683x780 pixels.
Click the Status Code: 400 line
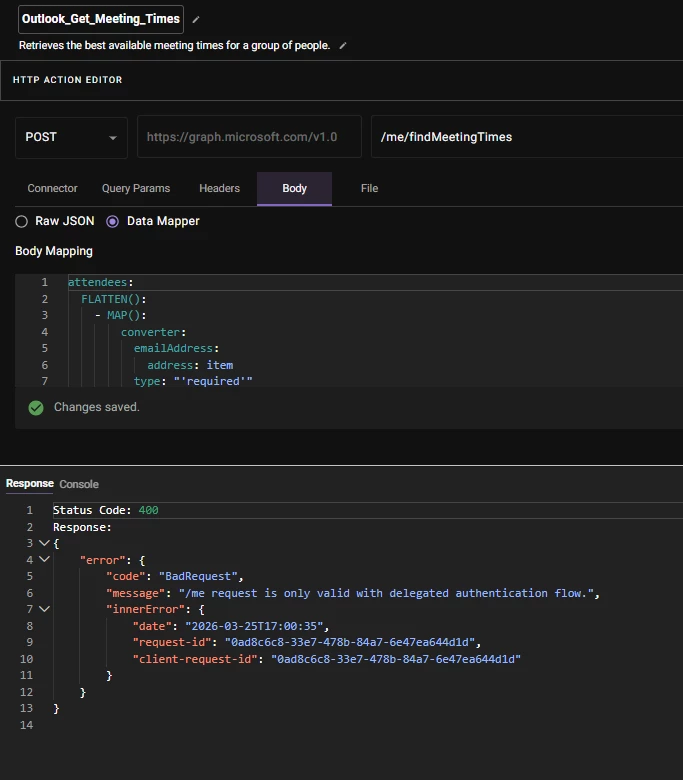point(105,510)
